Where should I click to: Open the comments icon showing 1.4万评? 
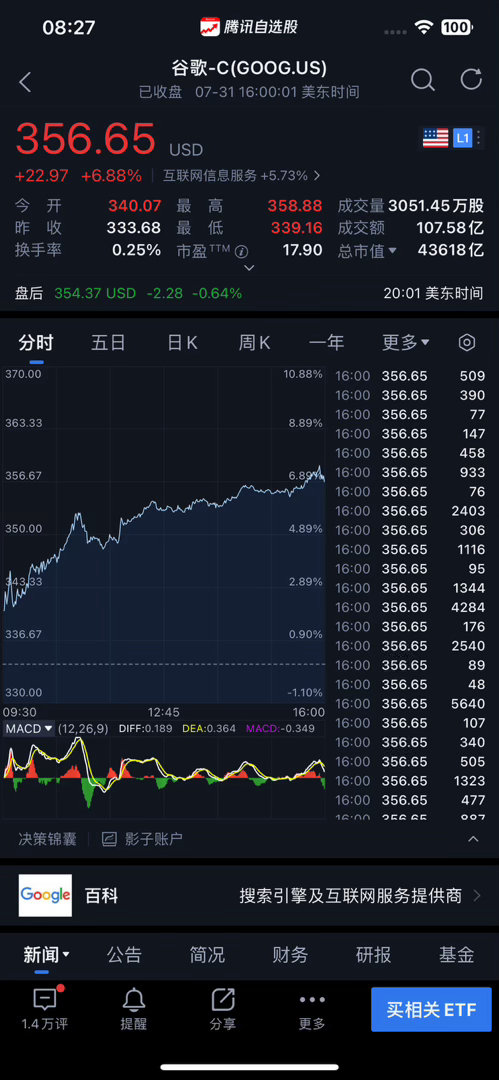pos(45,1000)
